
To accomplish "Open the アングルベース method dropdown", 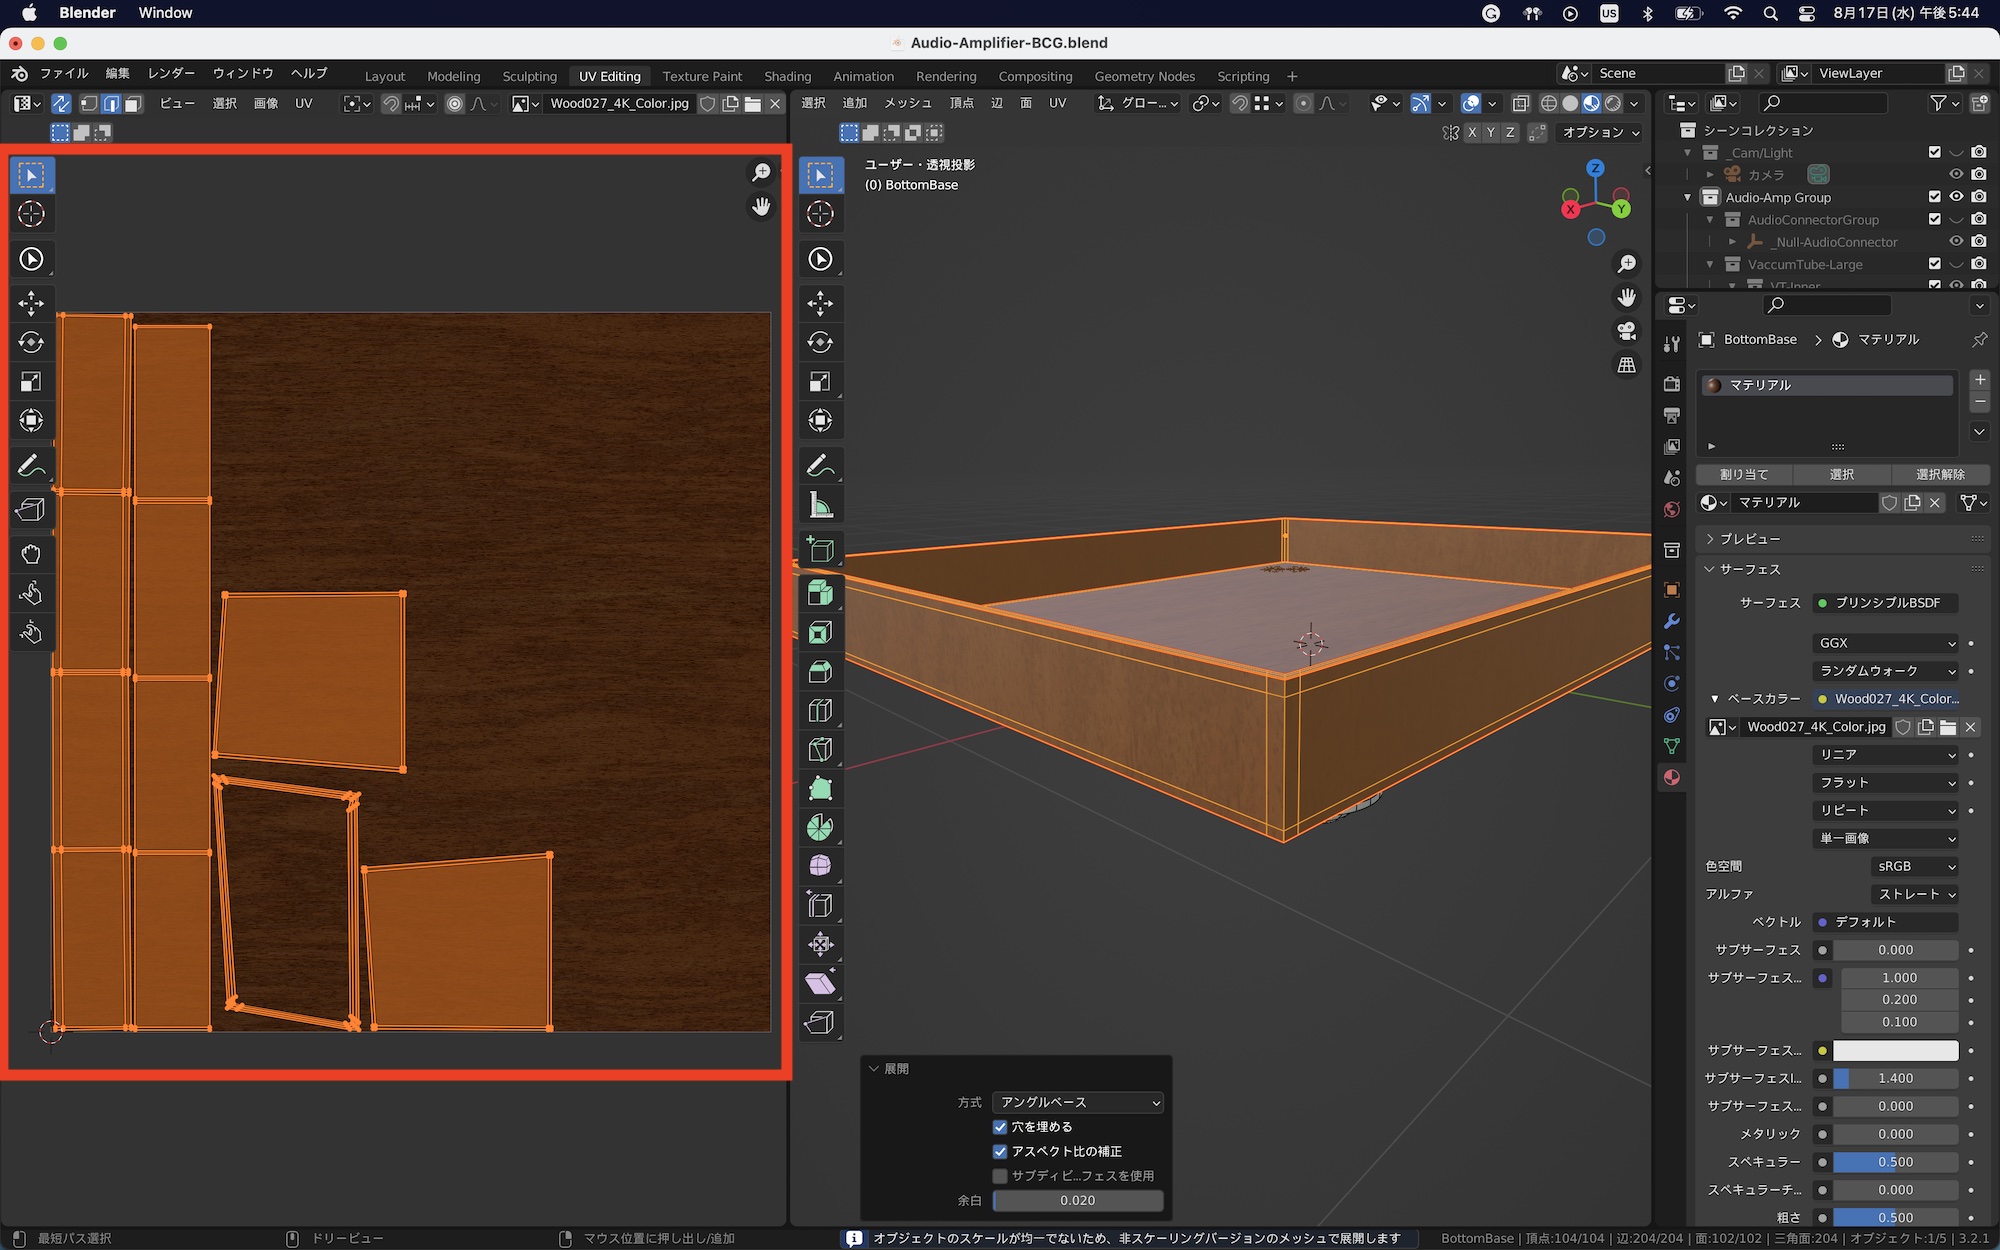I will [x=1077, y=1102].
